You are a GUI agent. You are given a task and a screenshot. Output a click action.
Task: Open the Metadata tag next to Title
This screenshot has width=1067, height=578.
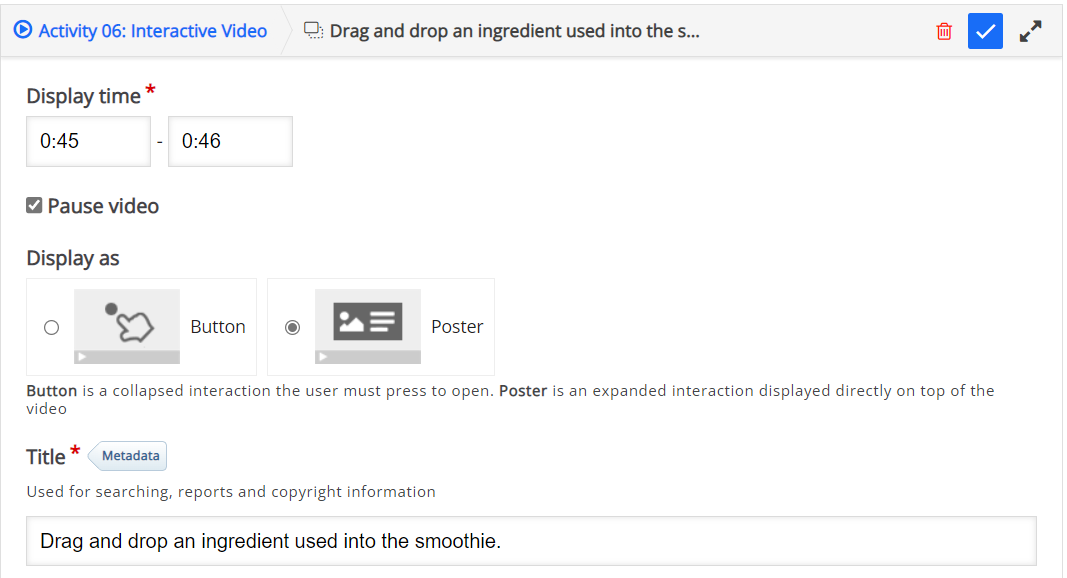pos(128,456)
